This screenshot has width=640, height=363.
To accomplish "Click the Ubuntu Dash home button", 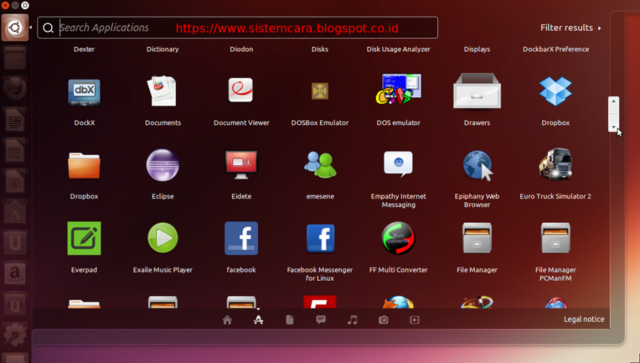I will (x=15, y=27).
